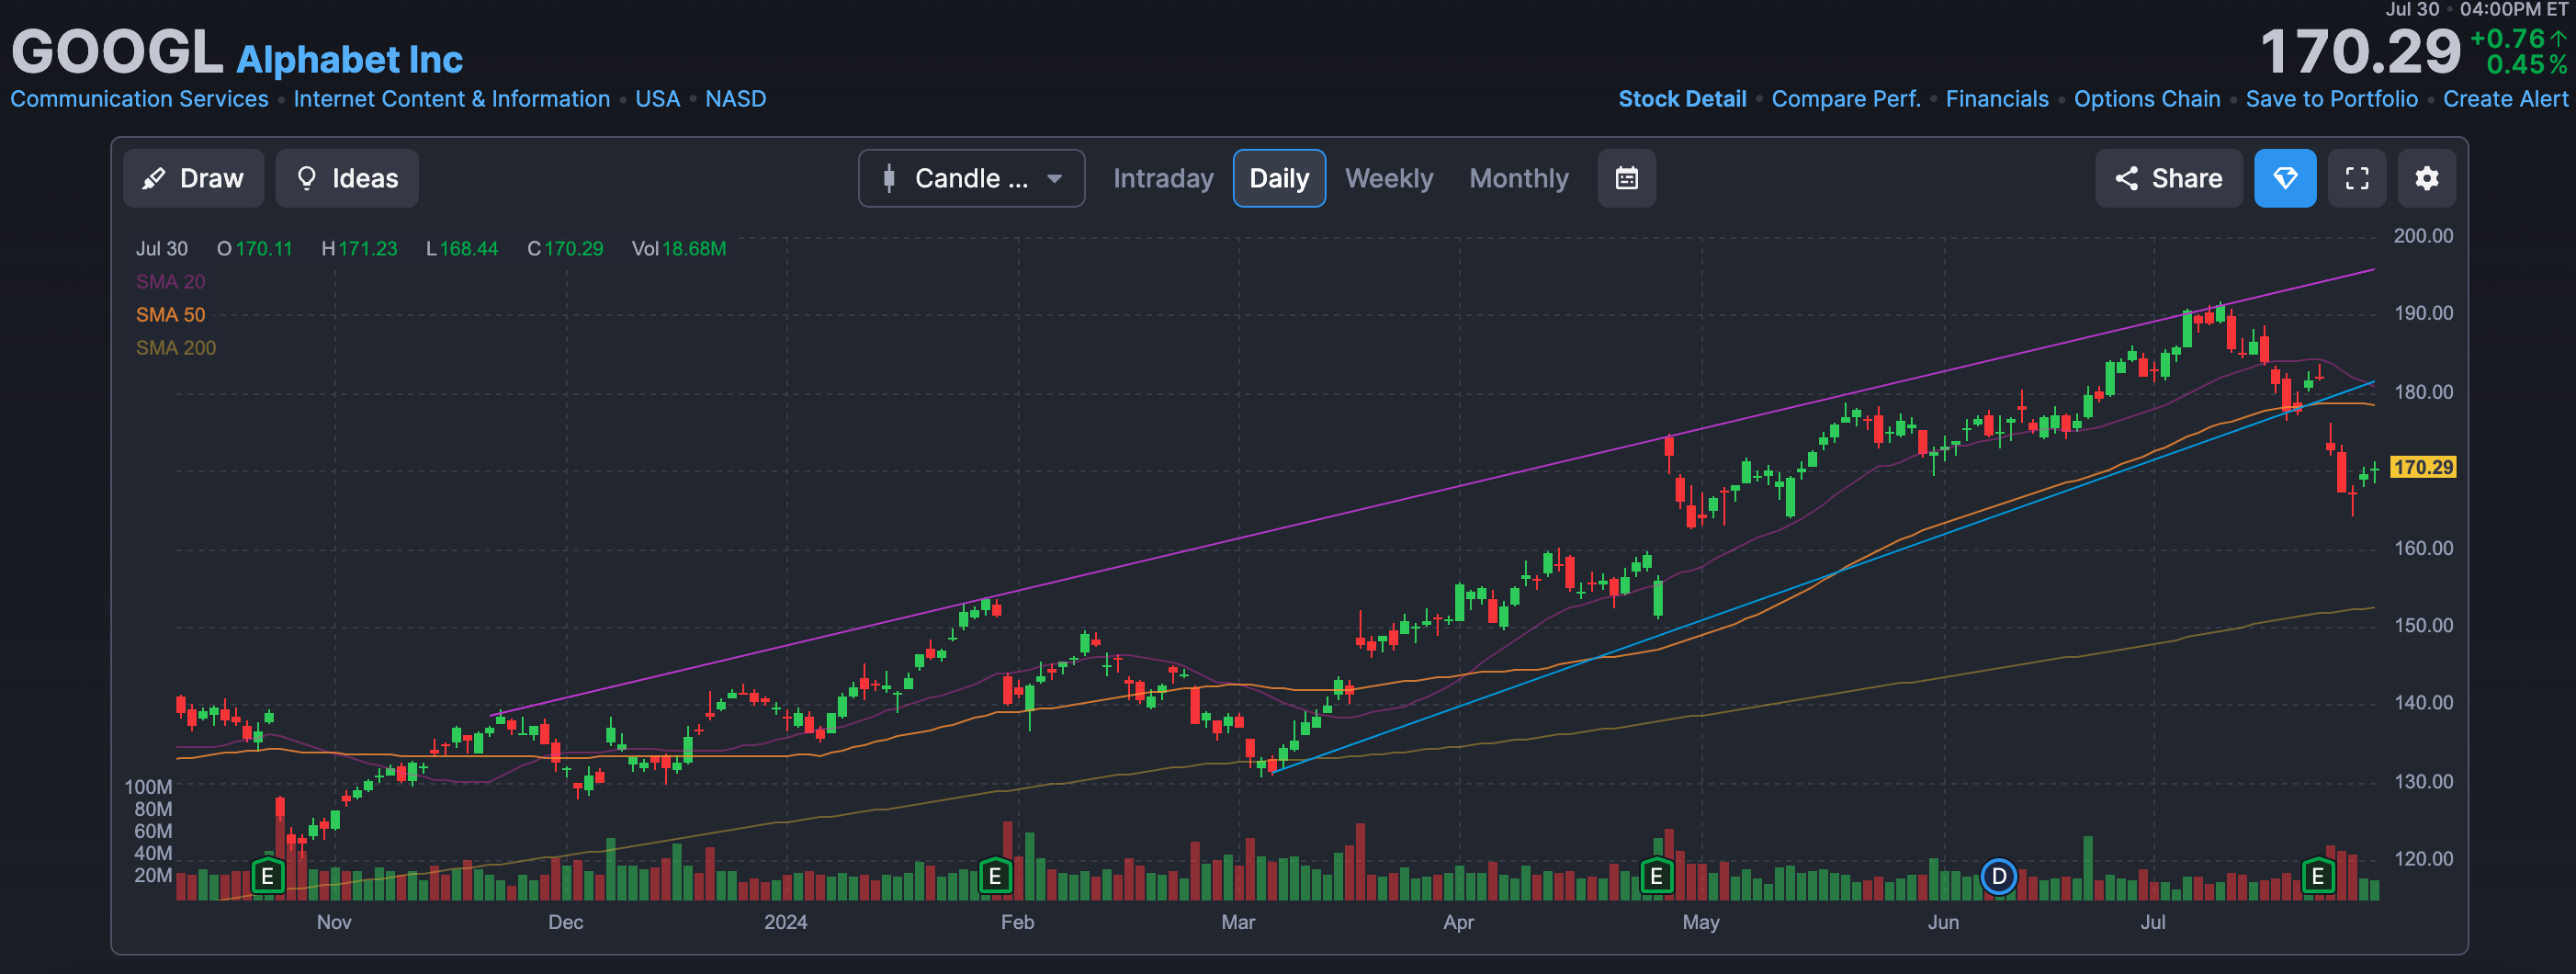Click the Draw button

click(x=193, y=178)
